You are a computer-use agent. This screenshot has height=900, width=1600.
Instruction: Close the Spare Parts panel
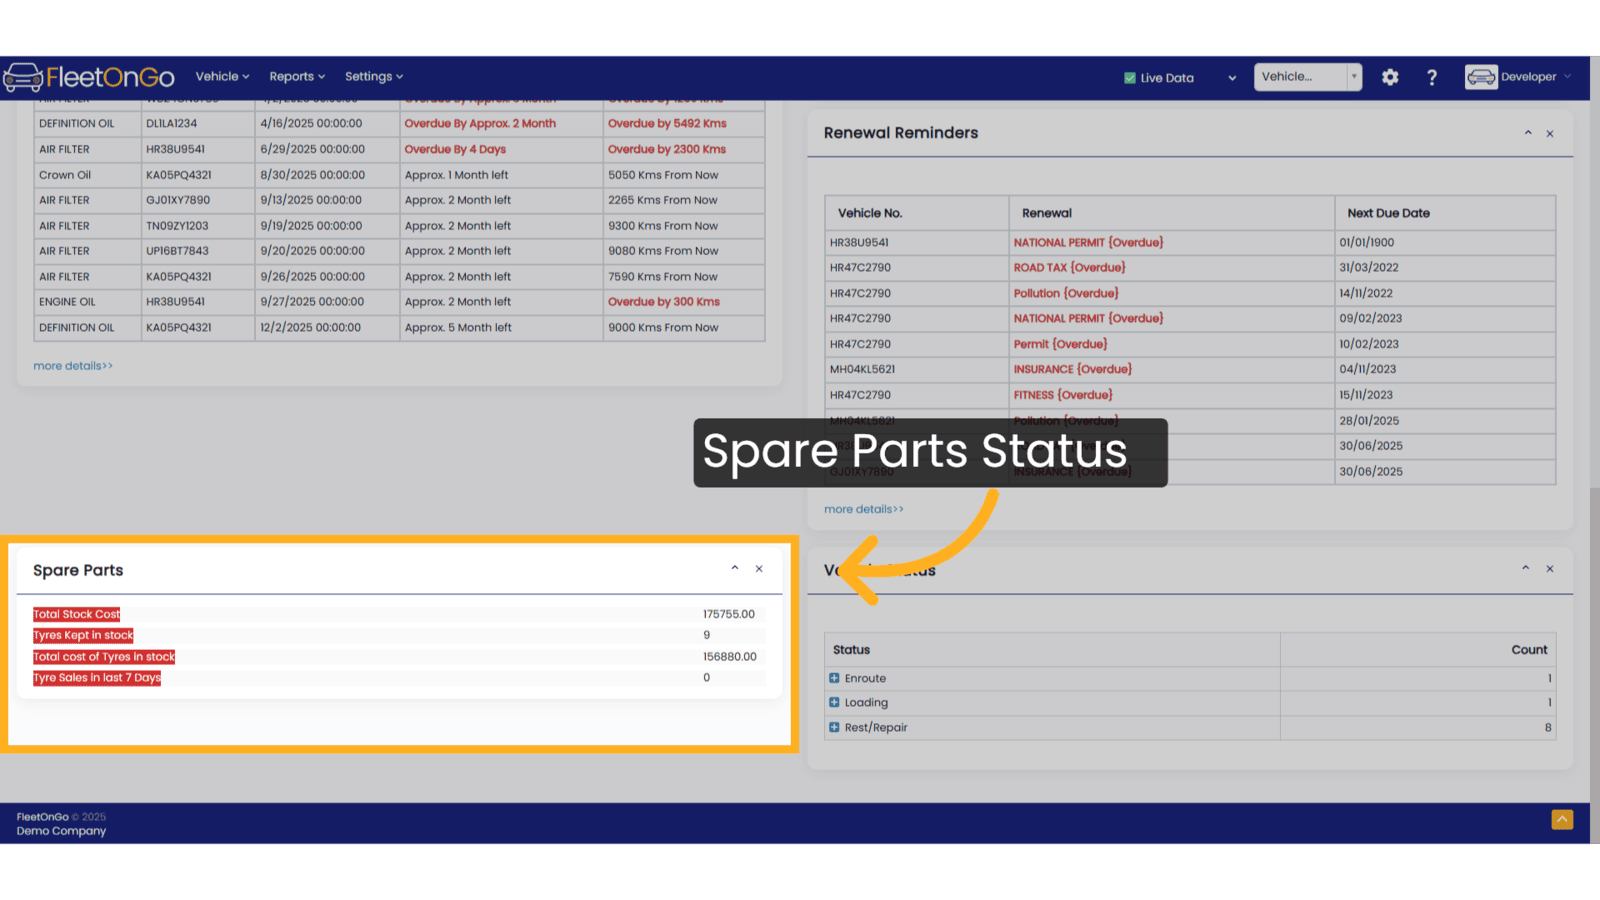tap(759, 569)
